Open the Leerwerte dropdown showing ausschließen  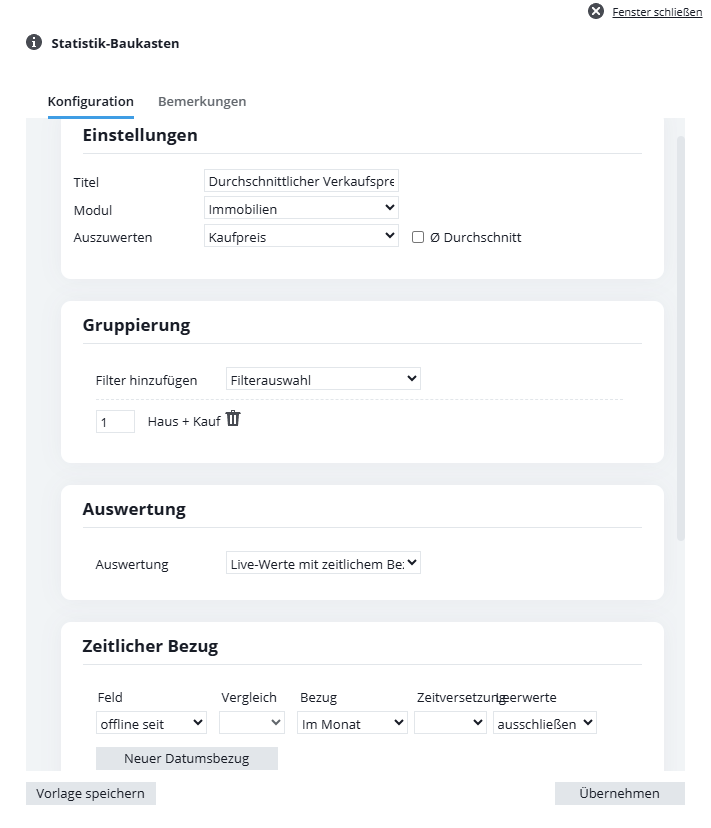tap(545, 723)
